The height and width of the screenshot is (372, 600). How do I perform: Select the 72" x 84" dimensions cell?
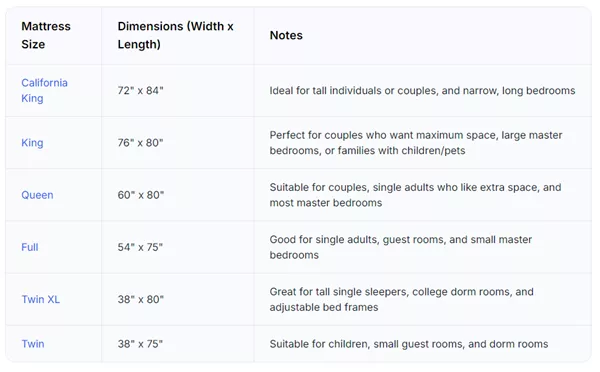click(x=140, y=91)
